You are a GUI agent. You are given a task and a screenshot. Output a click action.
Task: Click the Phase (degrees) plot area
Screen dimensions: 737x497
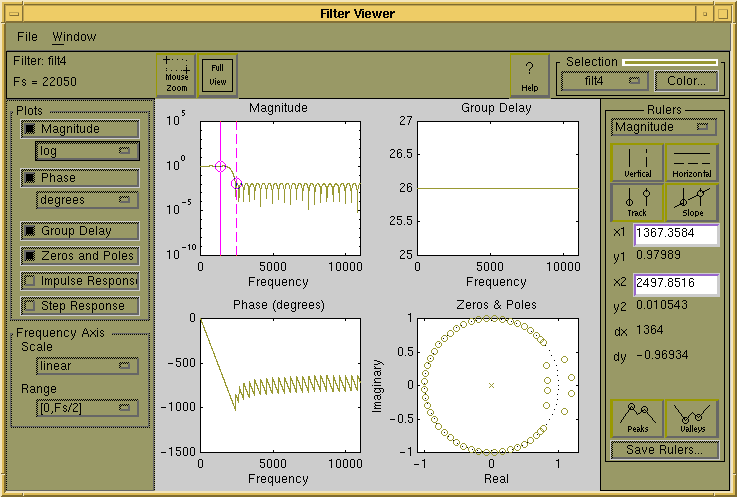pos(281,385)
